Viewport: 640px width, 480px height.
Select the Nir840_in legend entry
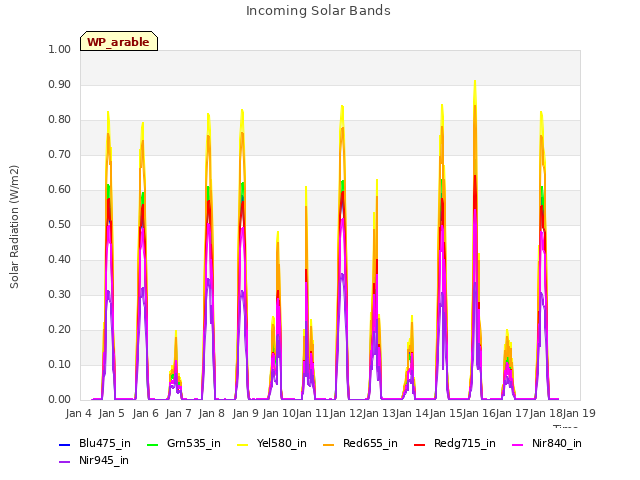coord(547,443)
